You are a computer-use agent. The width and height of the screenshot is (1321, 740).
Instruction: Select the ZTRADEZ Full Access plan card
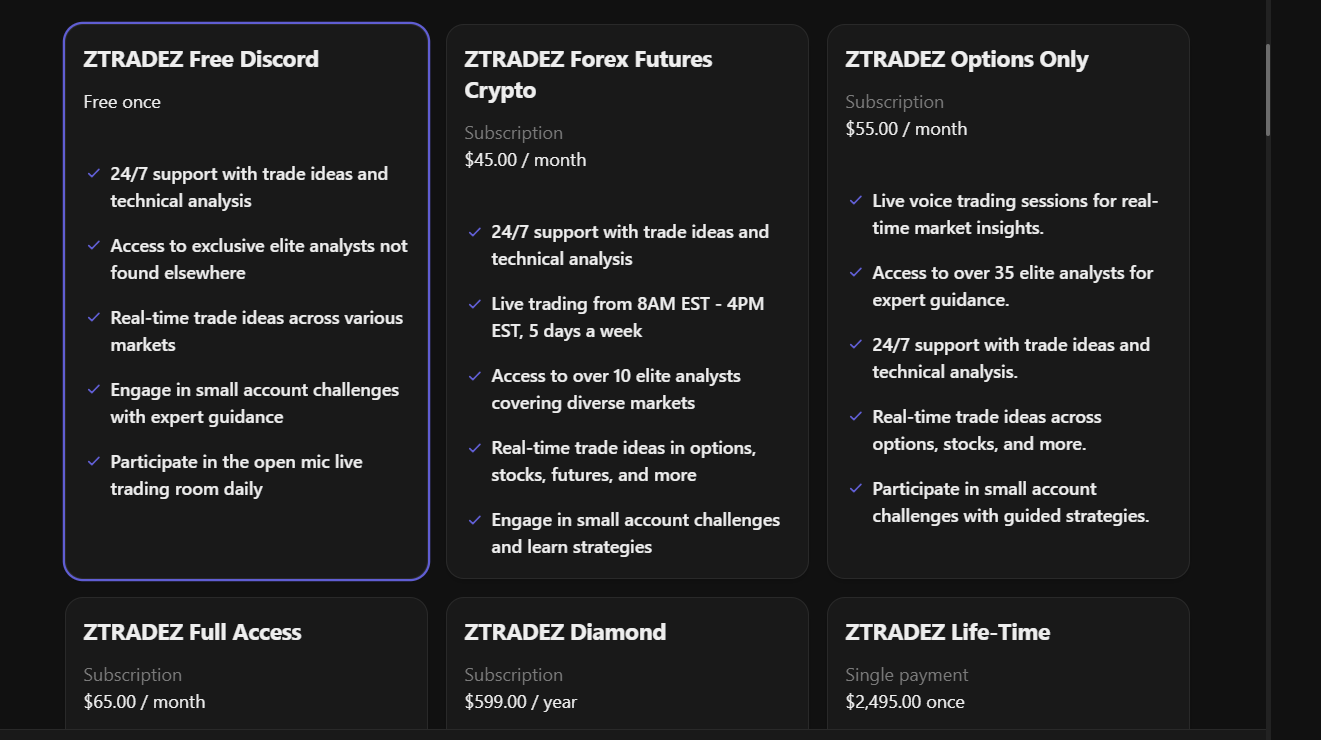(x=246, y=665)
